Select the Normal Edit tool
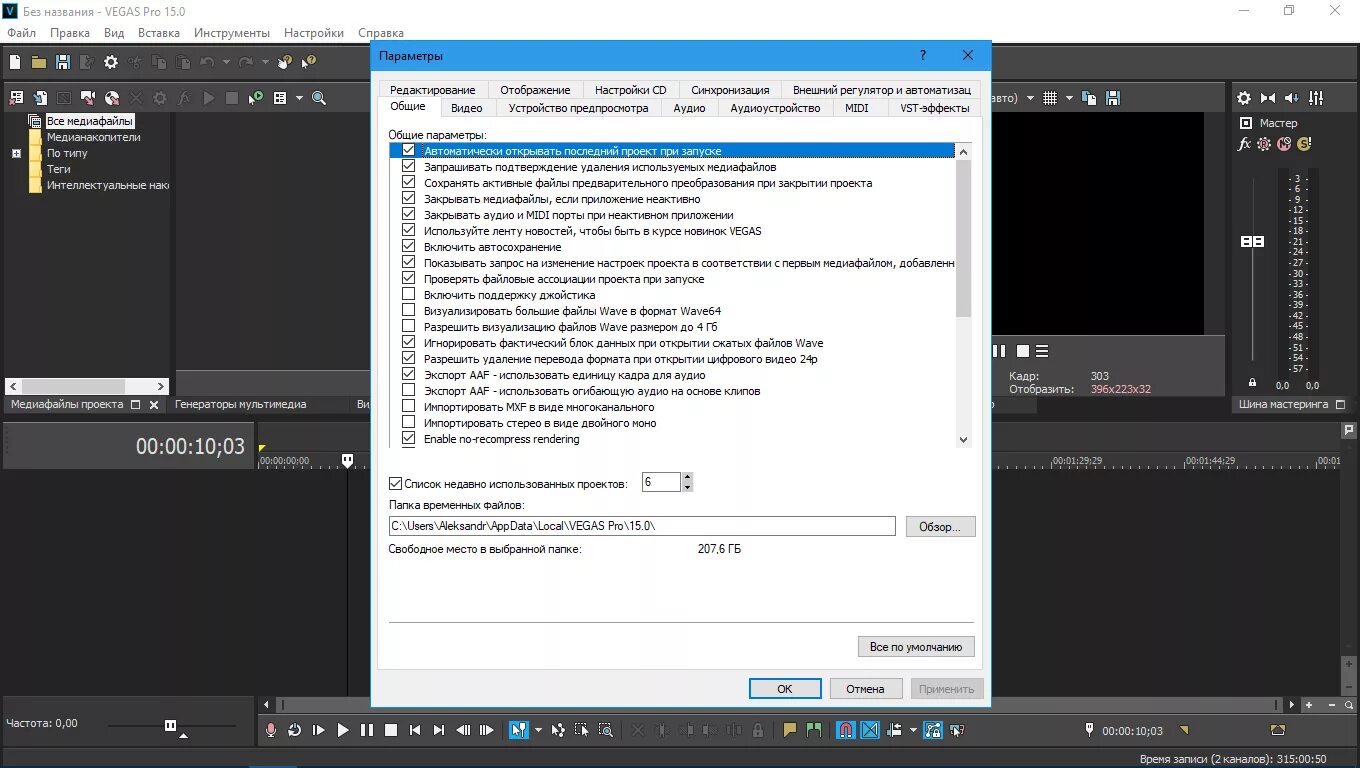Screen dimensions: 1360x768 [519, 730]
